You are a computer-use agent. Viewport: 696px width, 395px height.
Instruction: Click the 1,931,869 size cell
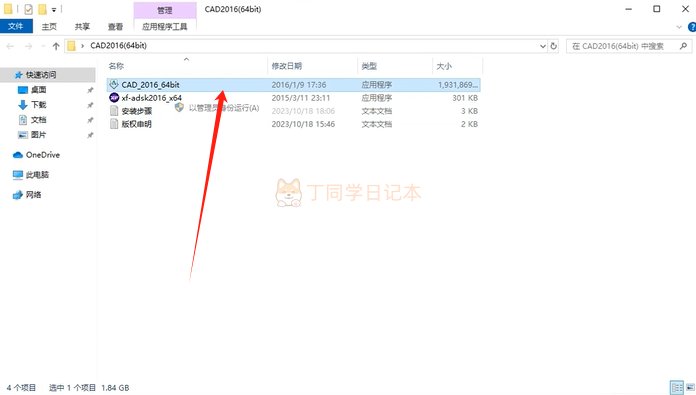458,85
